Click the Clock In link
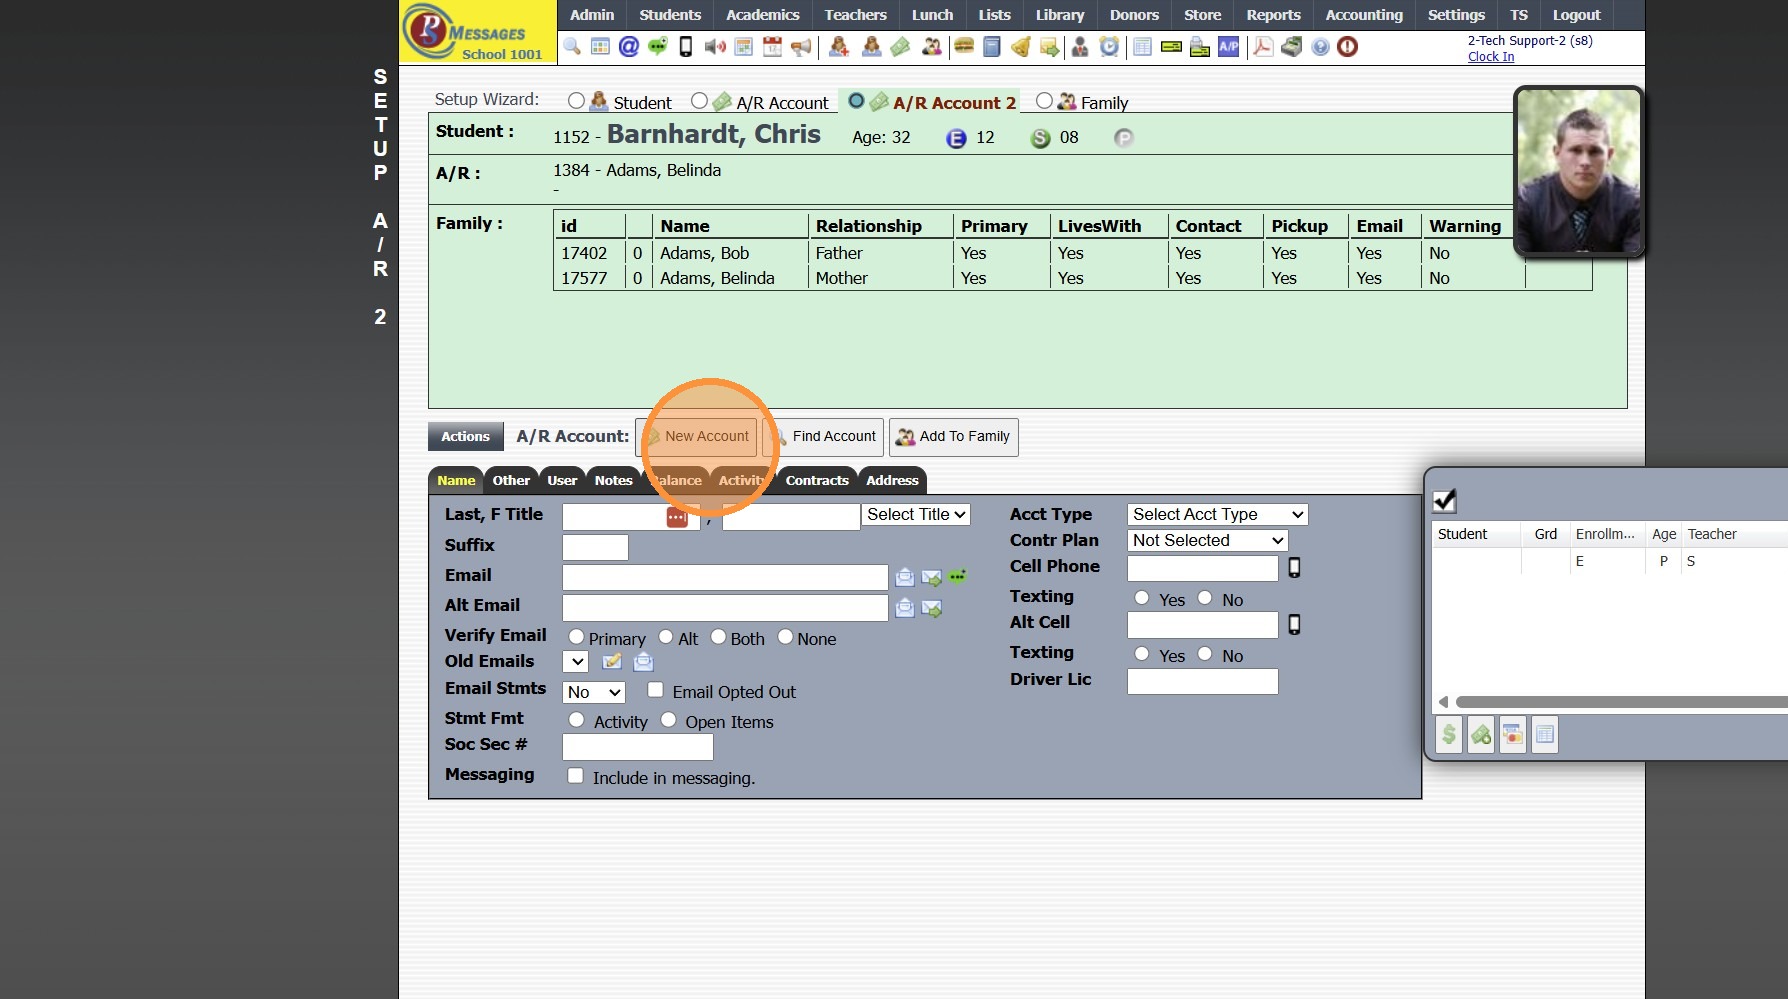The height and width of the screenshot is (999, 1788). (1490, 57)
